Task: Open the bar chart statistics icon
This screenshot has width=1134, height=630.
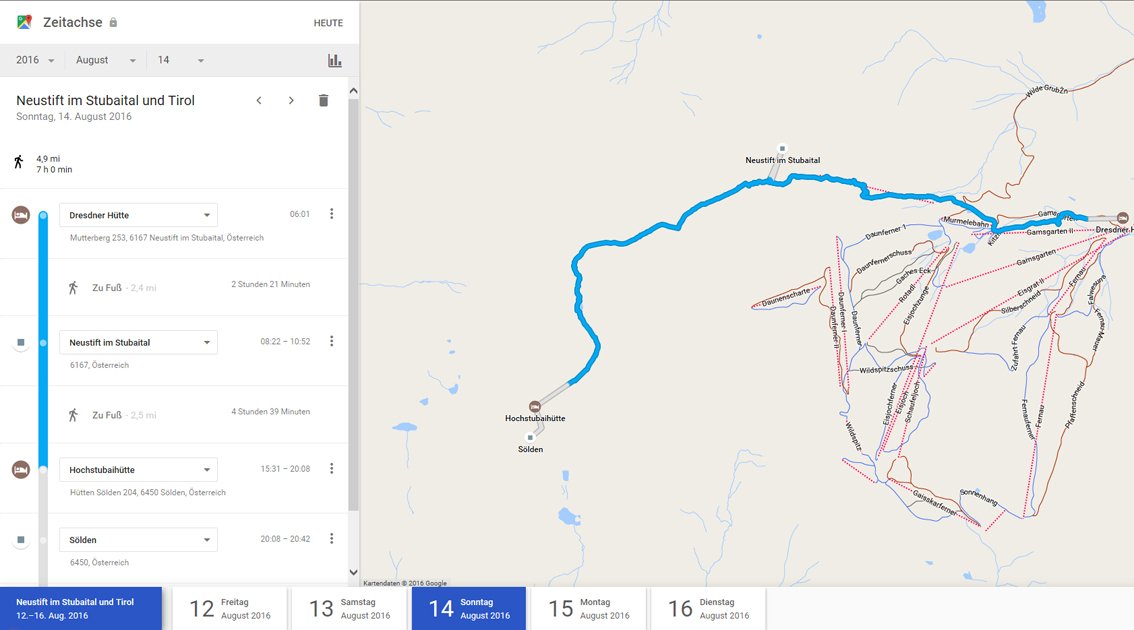Action: coord(334,60)
